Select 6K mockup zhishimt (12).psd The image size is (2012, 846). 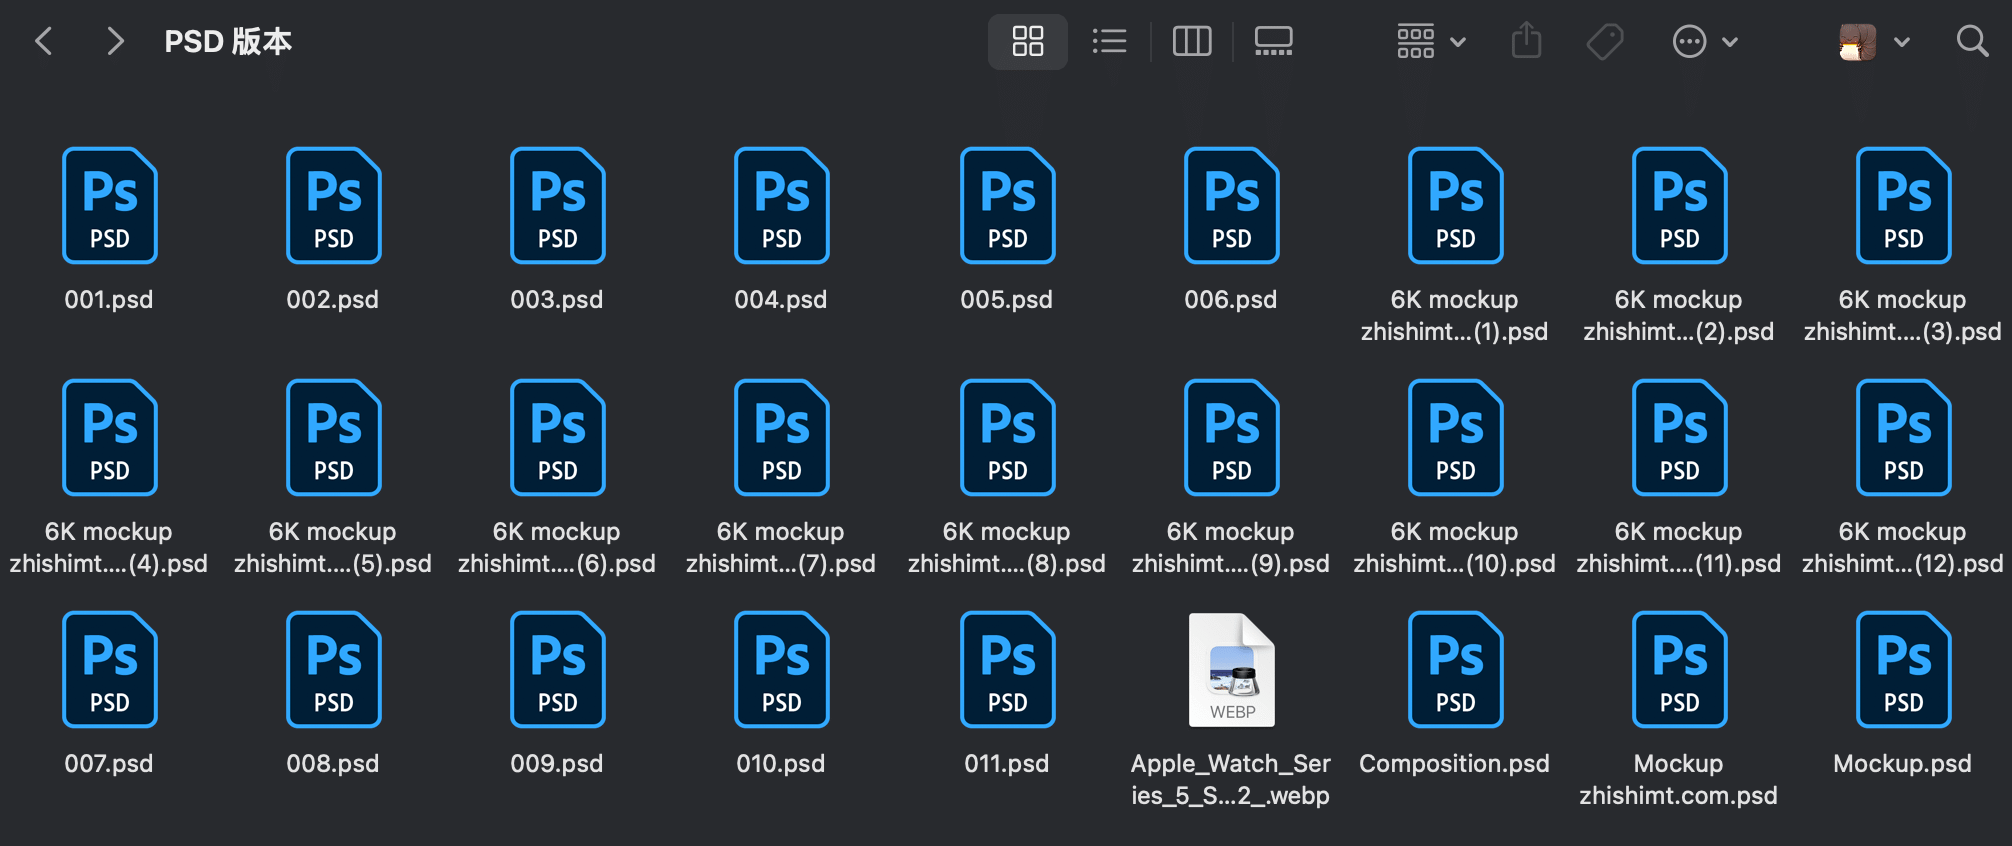tap(1903, 438)
